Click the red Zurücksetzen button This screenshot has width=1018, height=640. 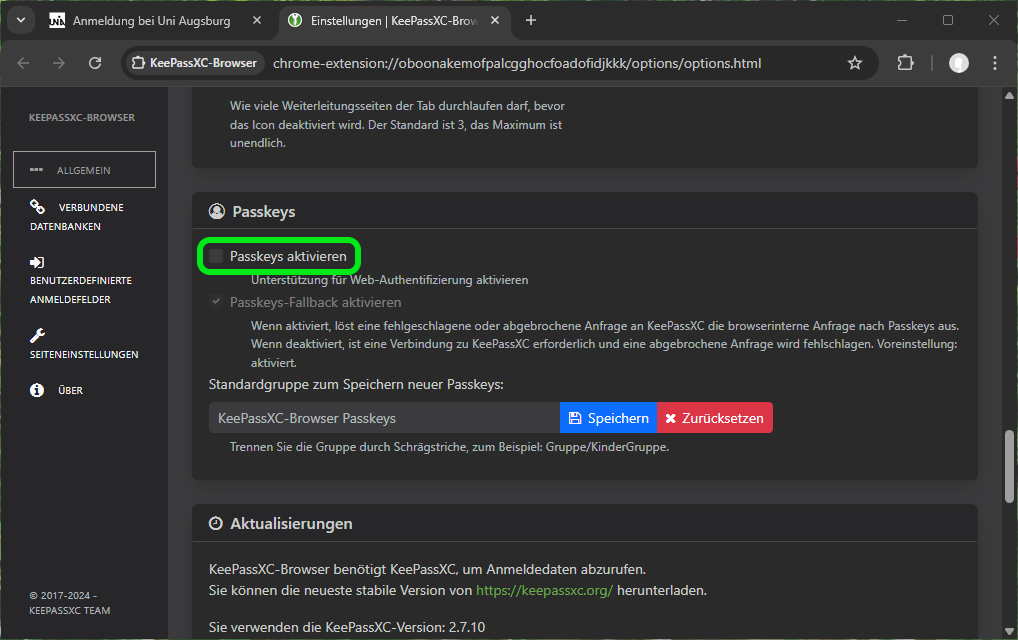[x=715, y=418]
